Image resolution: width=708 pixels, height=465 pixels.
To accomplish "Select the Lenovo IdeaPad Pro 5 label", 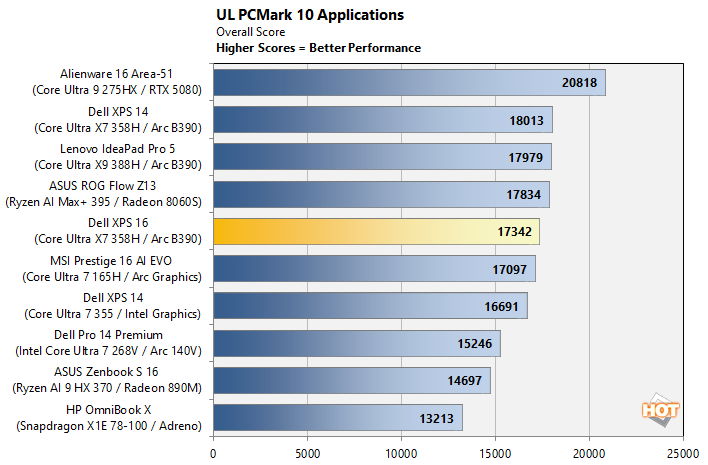I will click(x=117, y=149).
